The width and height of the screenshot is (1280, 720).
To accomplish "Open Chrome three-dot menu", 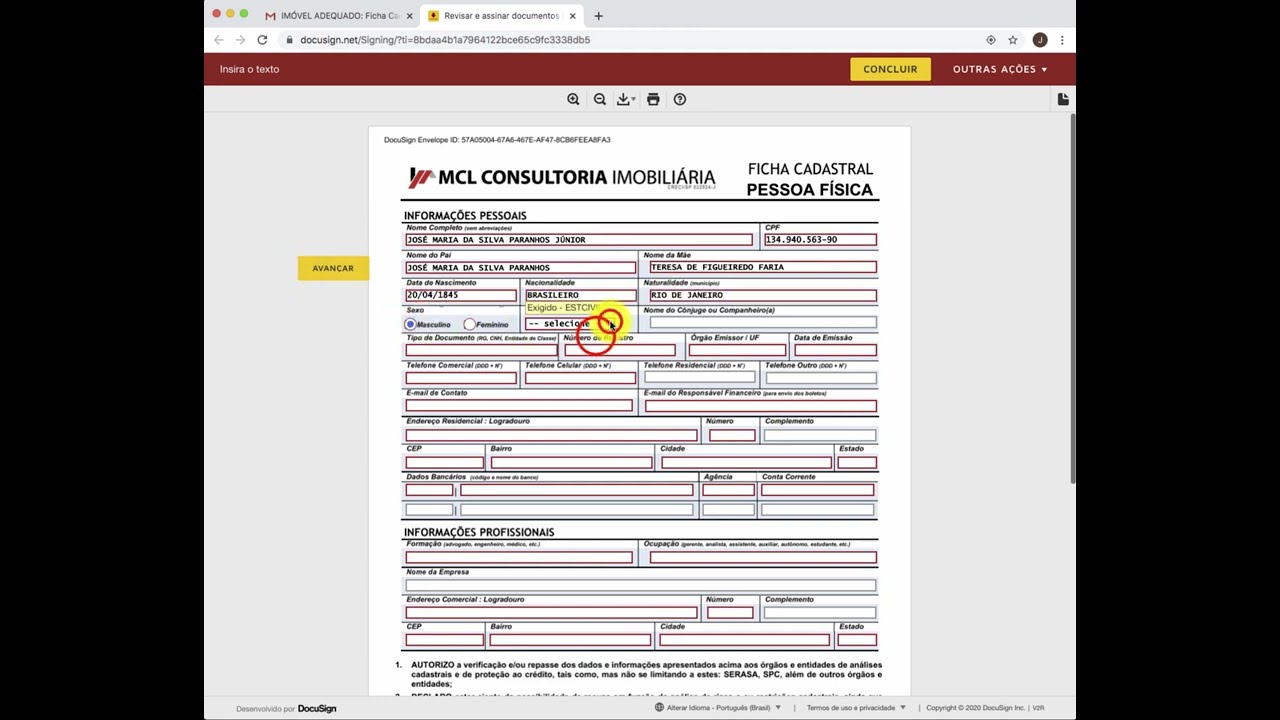I will click(1062, 40).
